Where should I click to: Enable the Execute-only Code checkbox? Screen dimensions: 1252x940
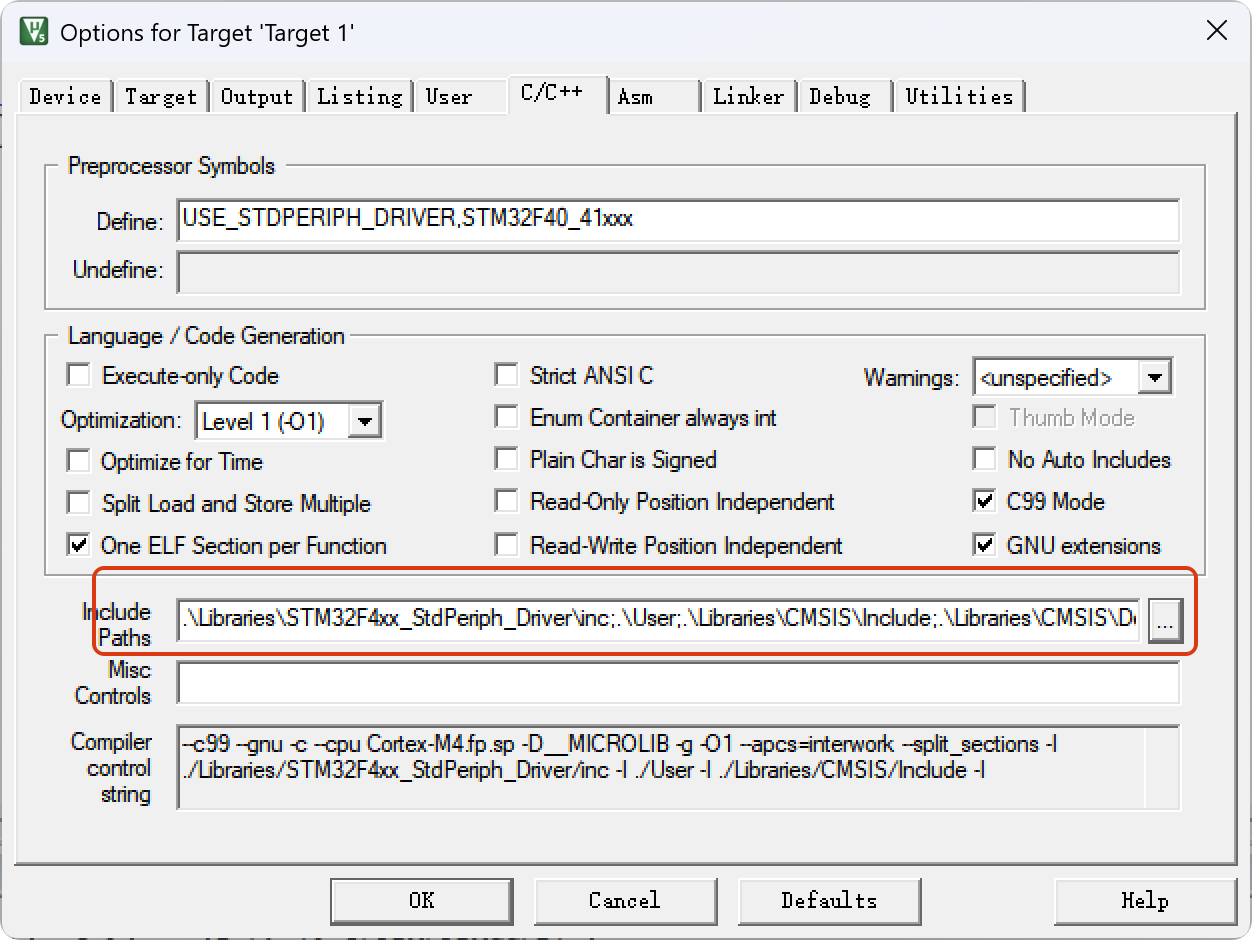[x=78, y=376]
